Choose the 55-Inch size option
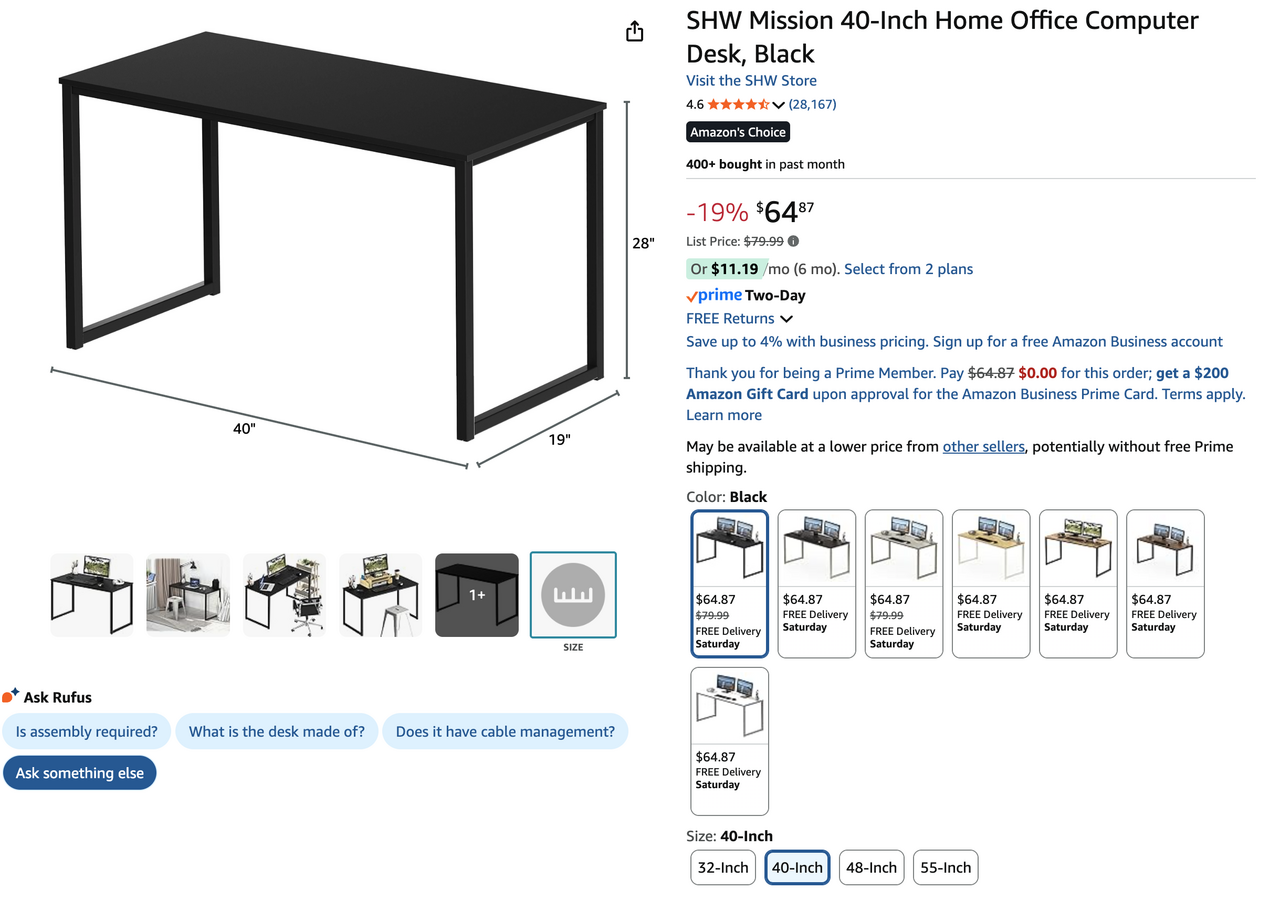This screenshot has width=1280, height=900. pyautogui.click(x=945, y=867)
